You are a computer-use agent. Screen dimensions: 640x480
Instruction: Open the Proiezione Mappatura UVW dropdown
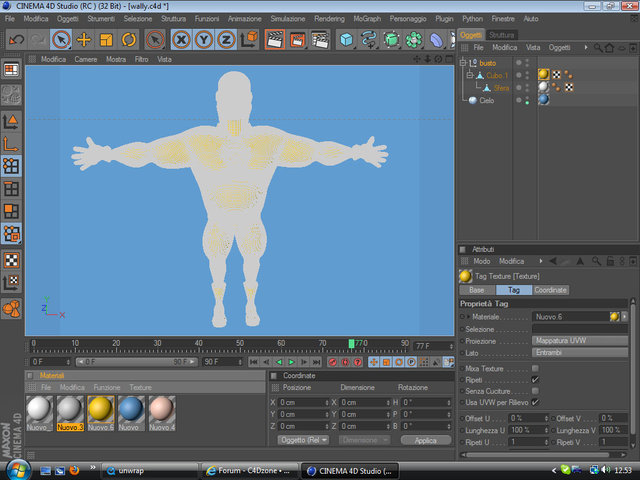[x=580, y=341]
